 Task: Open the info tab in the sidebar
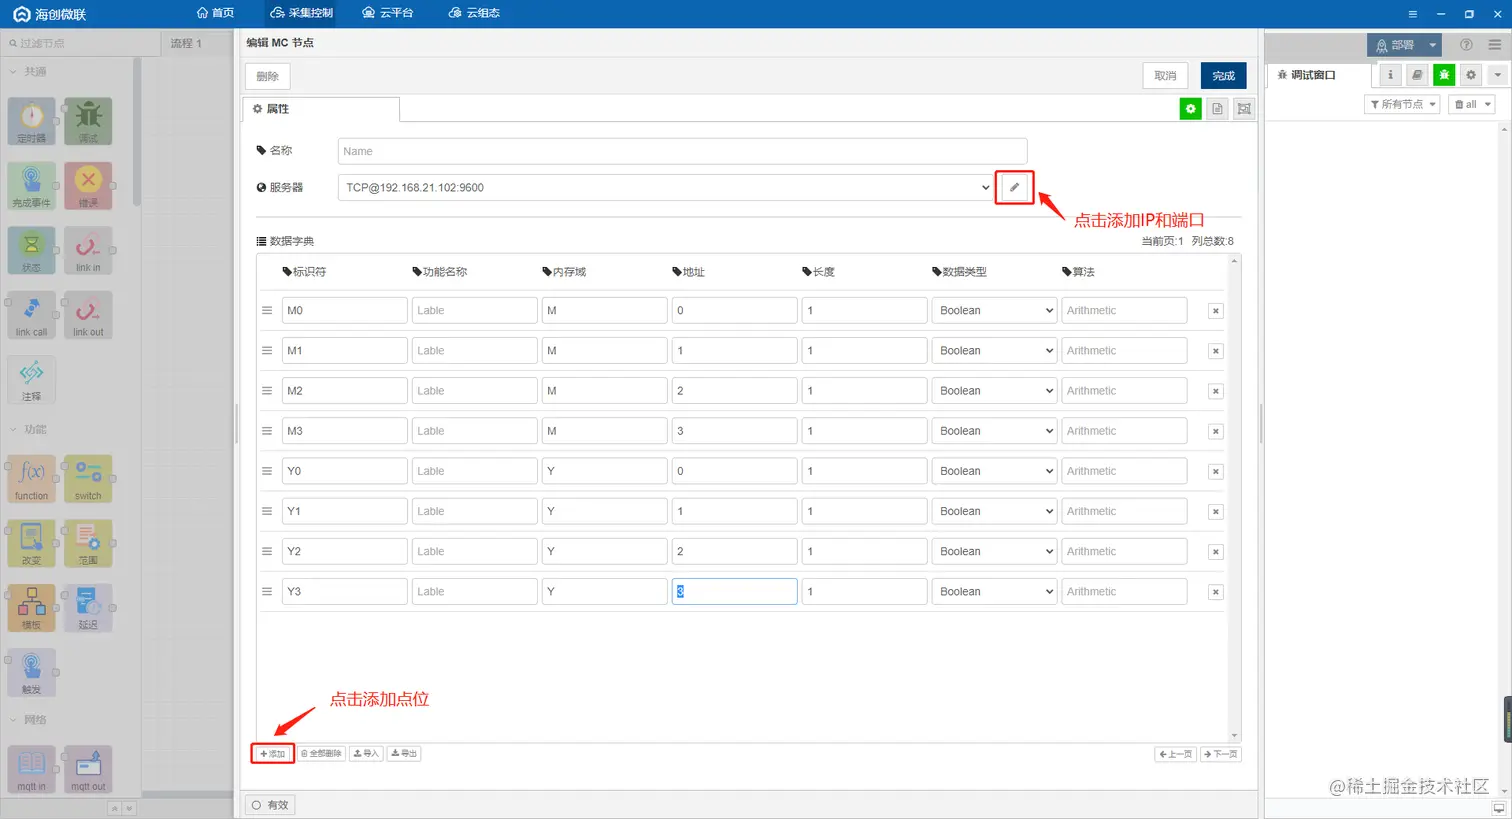tap(1390, 75)
